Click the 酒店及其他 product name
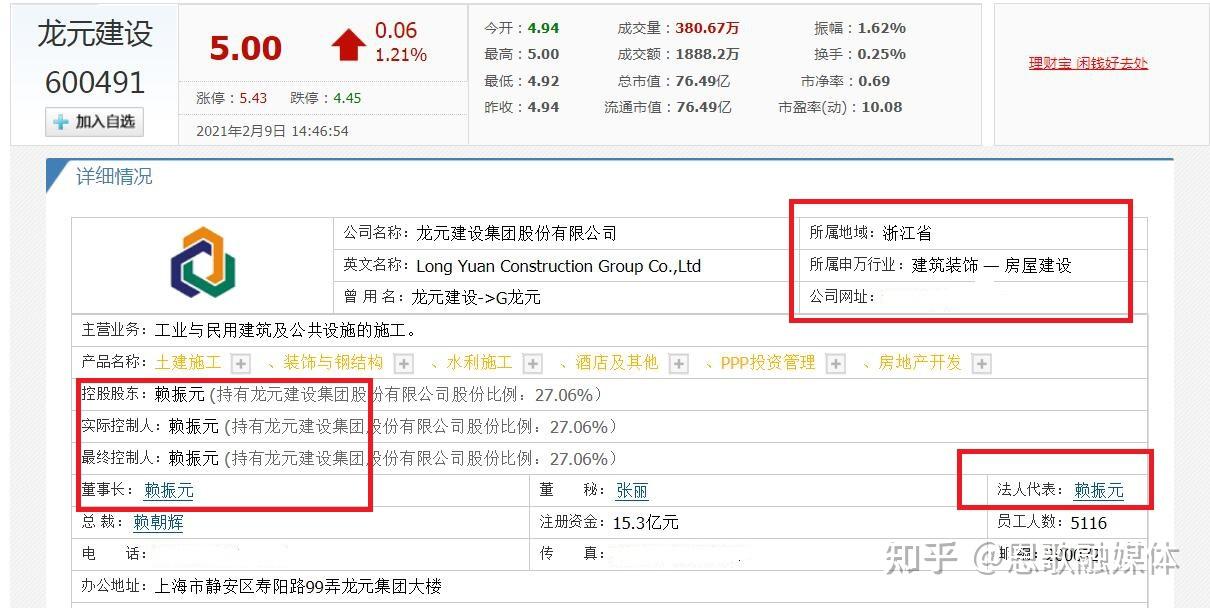Viewport: 1210px width, 608px height. (x=617, y=362)
